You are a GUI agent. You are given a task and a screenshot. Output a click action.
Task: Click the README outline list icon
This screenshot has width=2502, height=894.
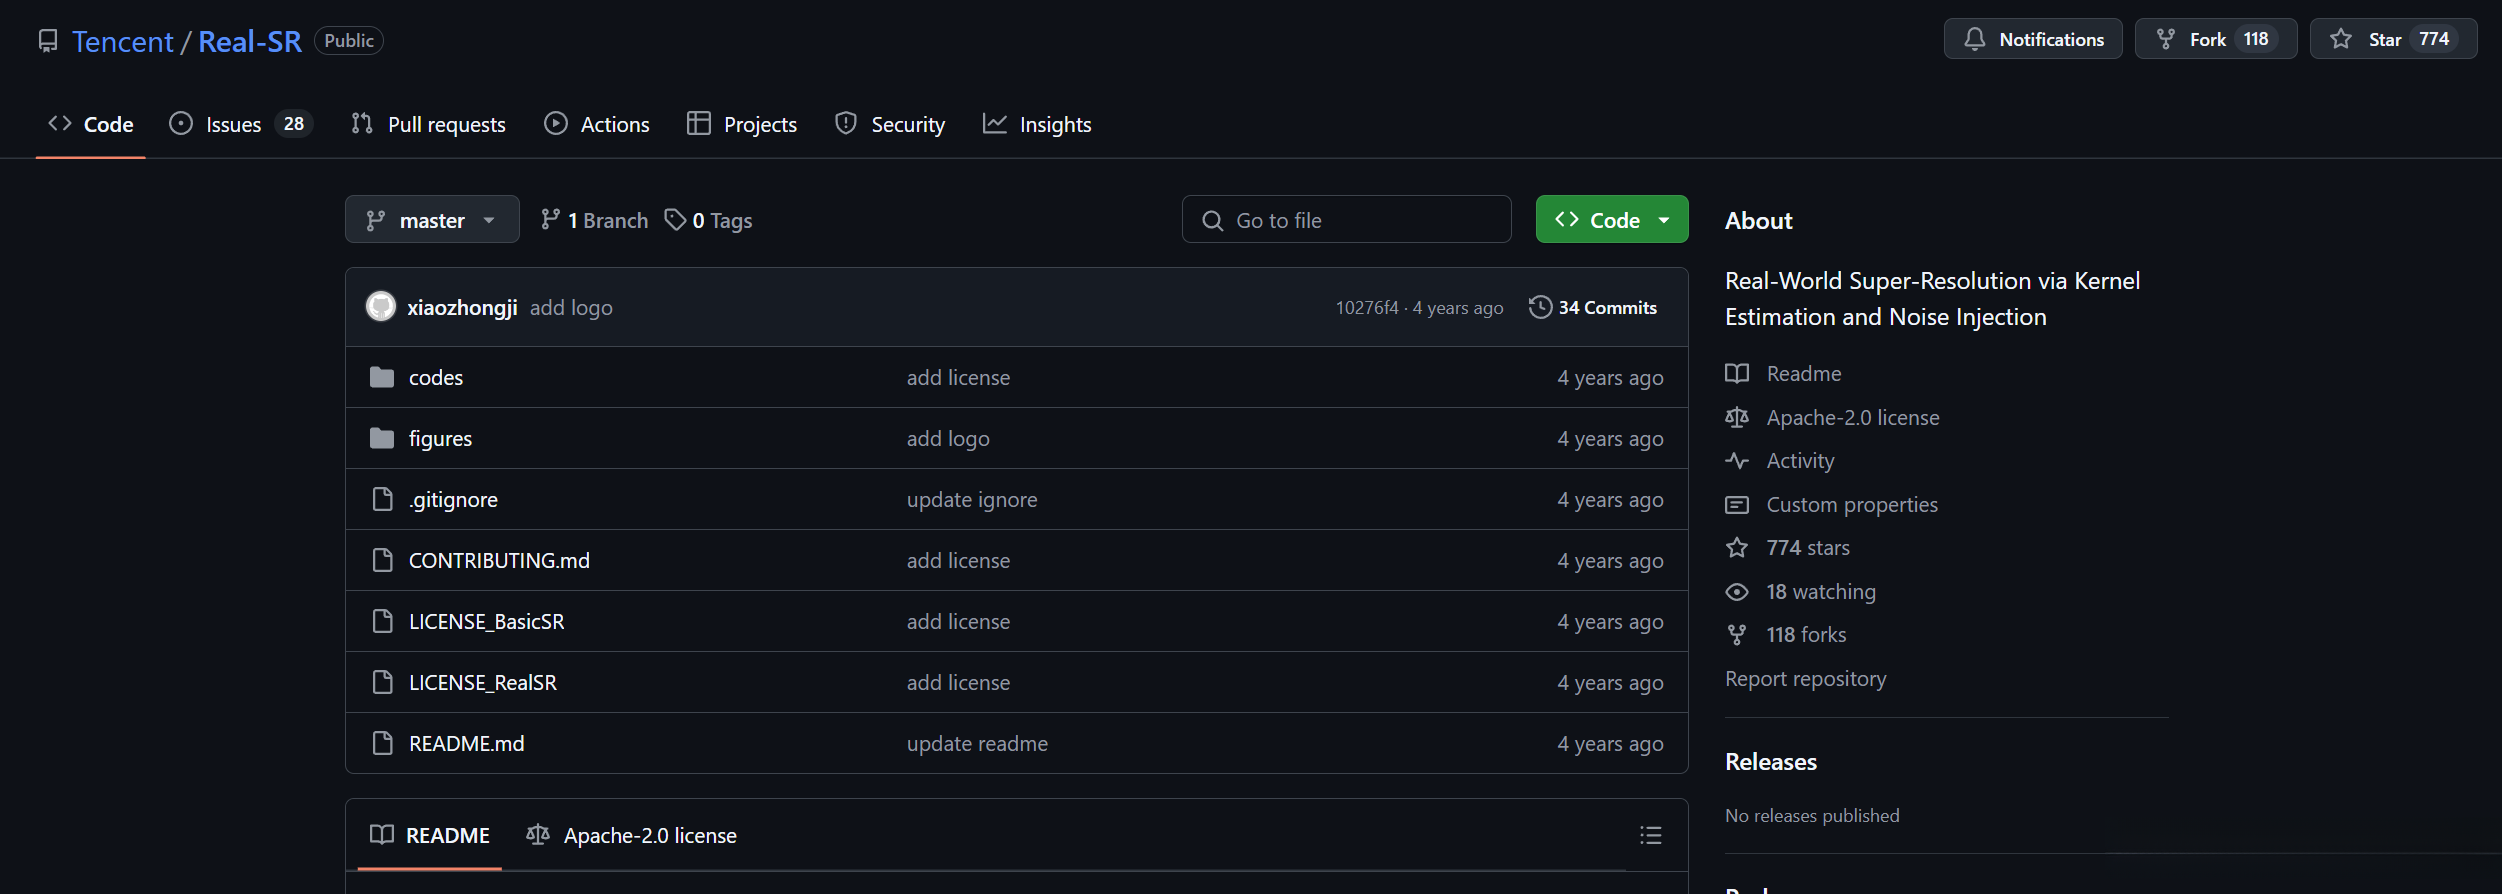click(x=1650, y=835)
